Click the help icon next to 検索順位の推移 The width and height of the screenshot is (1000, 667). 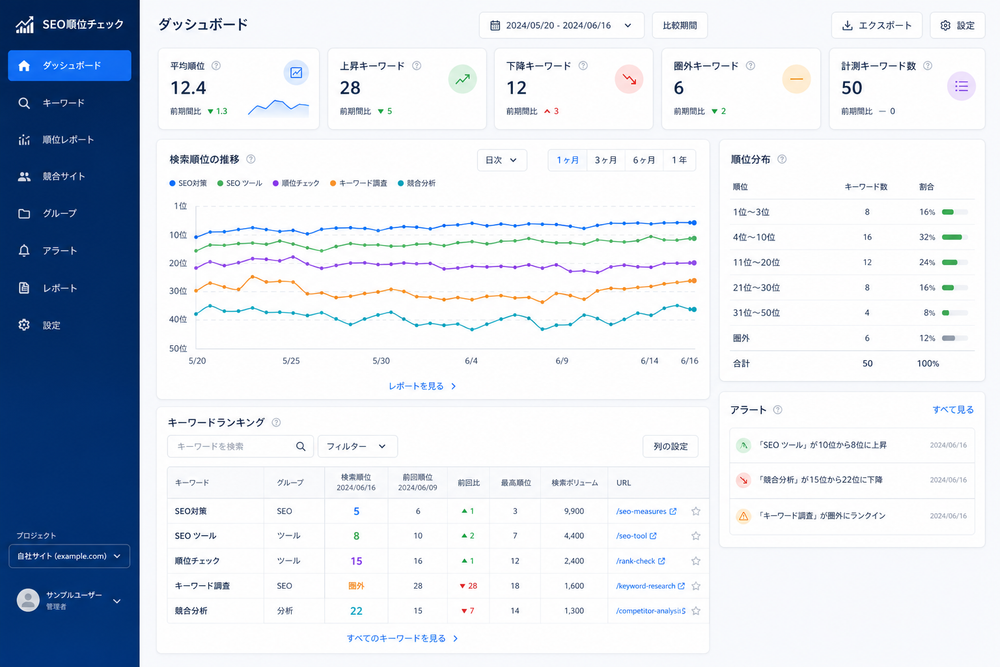click(251, 159)
